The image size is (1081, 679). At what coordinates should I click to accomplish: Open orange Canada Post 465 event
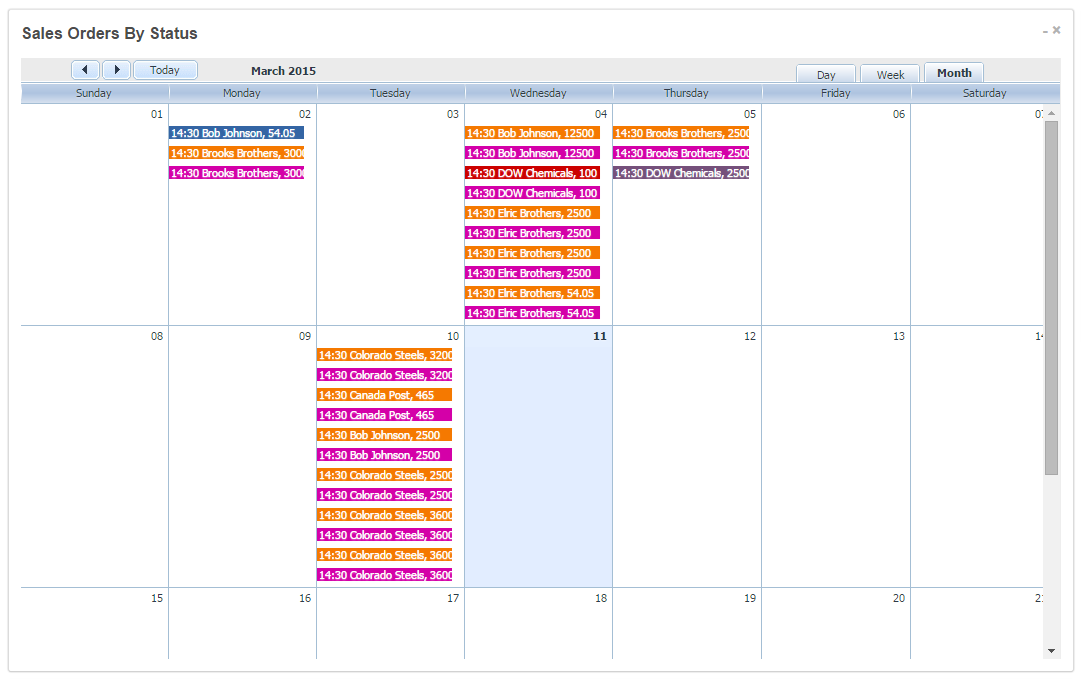[x=384, y=395]
